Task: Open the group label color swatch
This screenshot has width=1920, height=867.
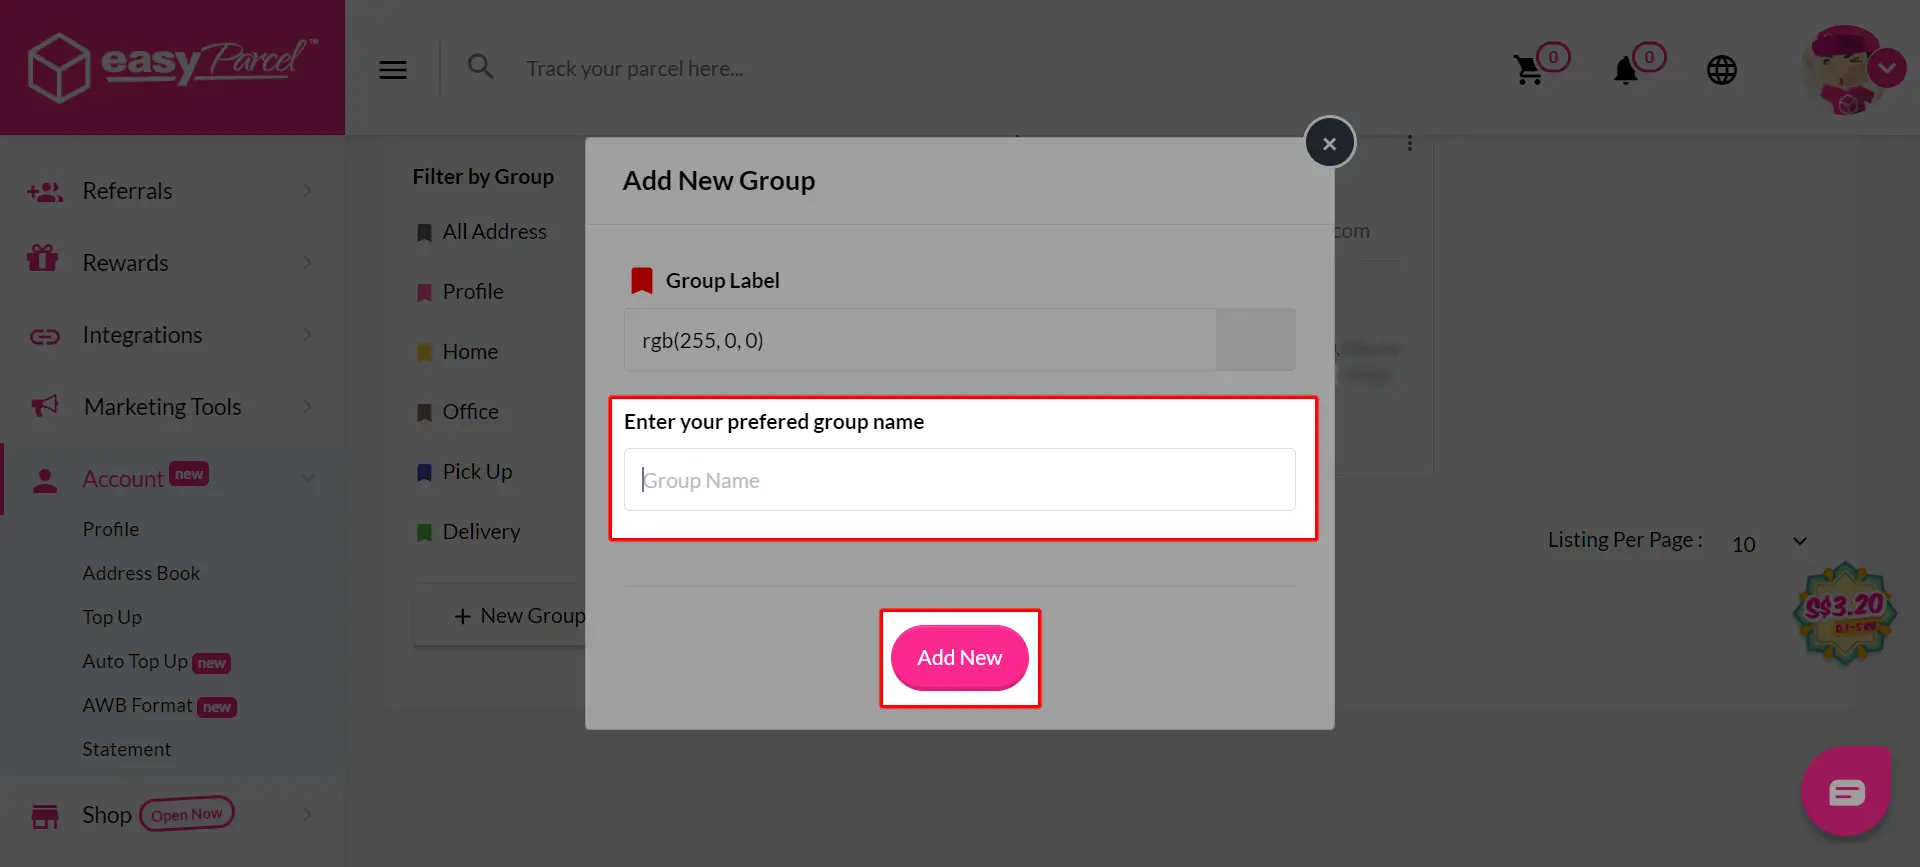Action: [x=1256, y=340]
